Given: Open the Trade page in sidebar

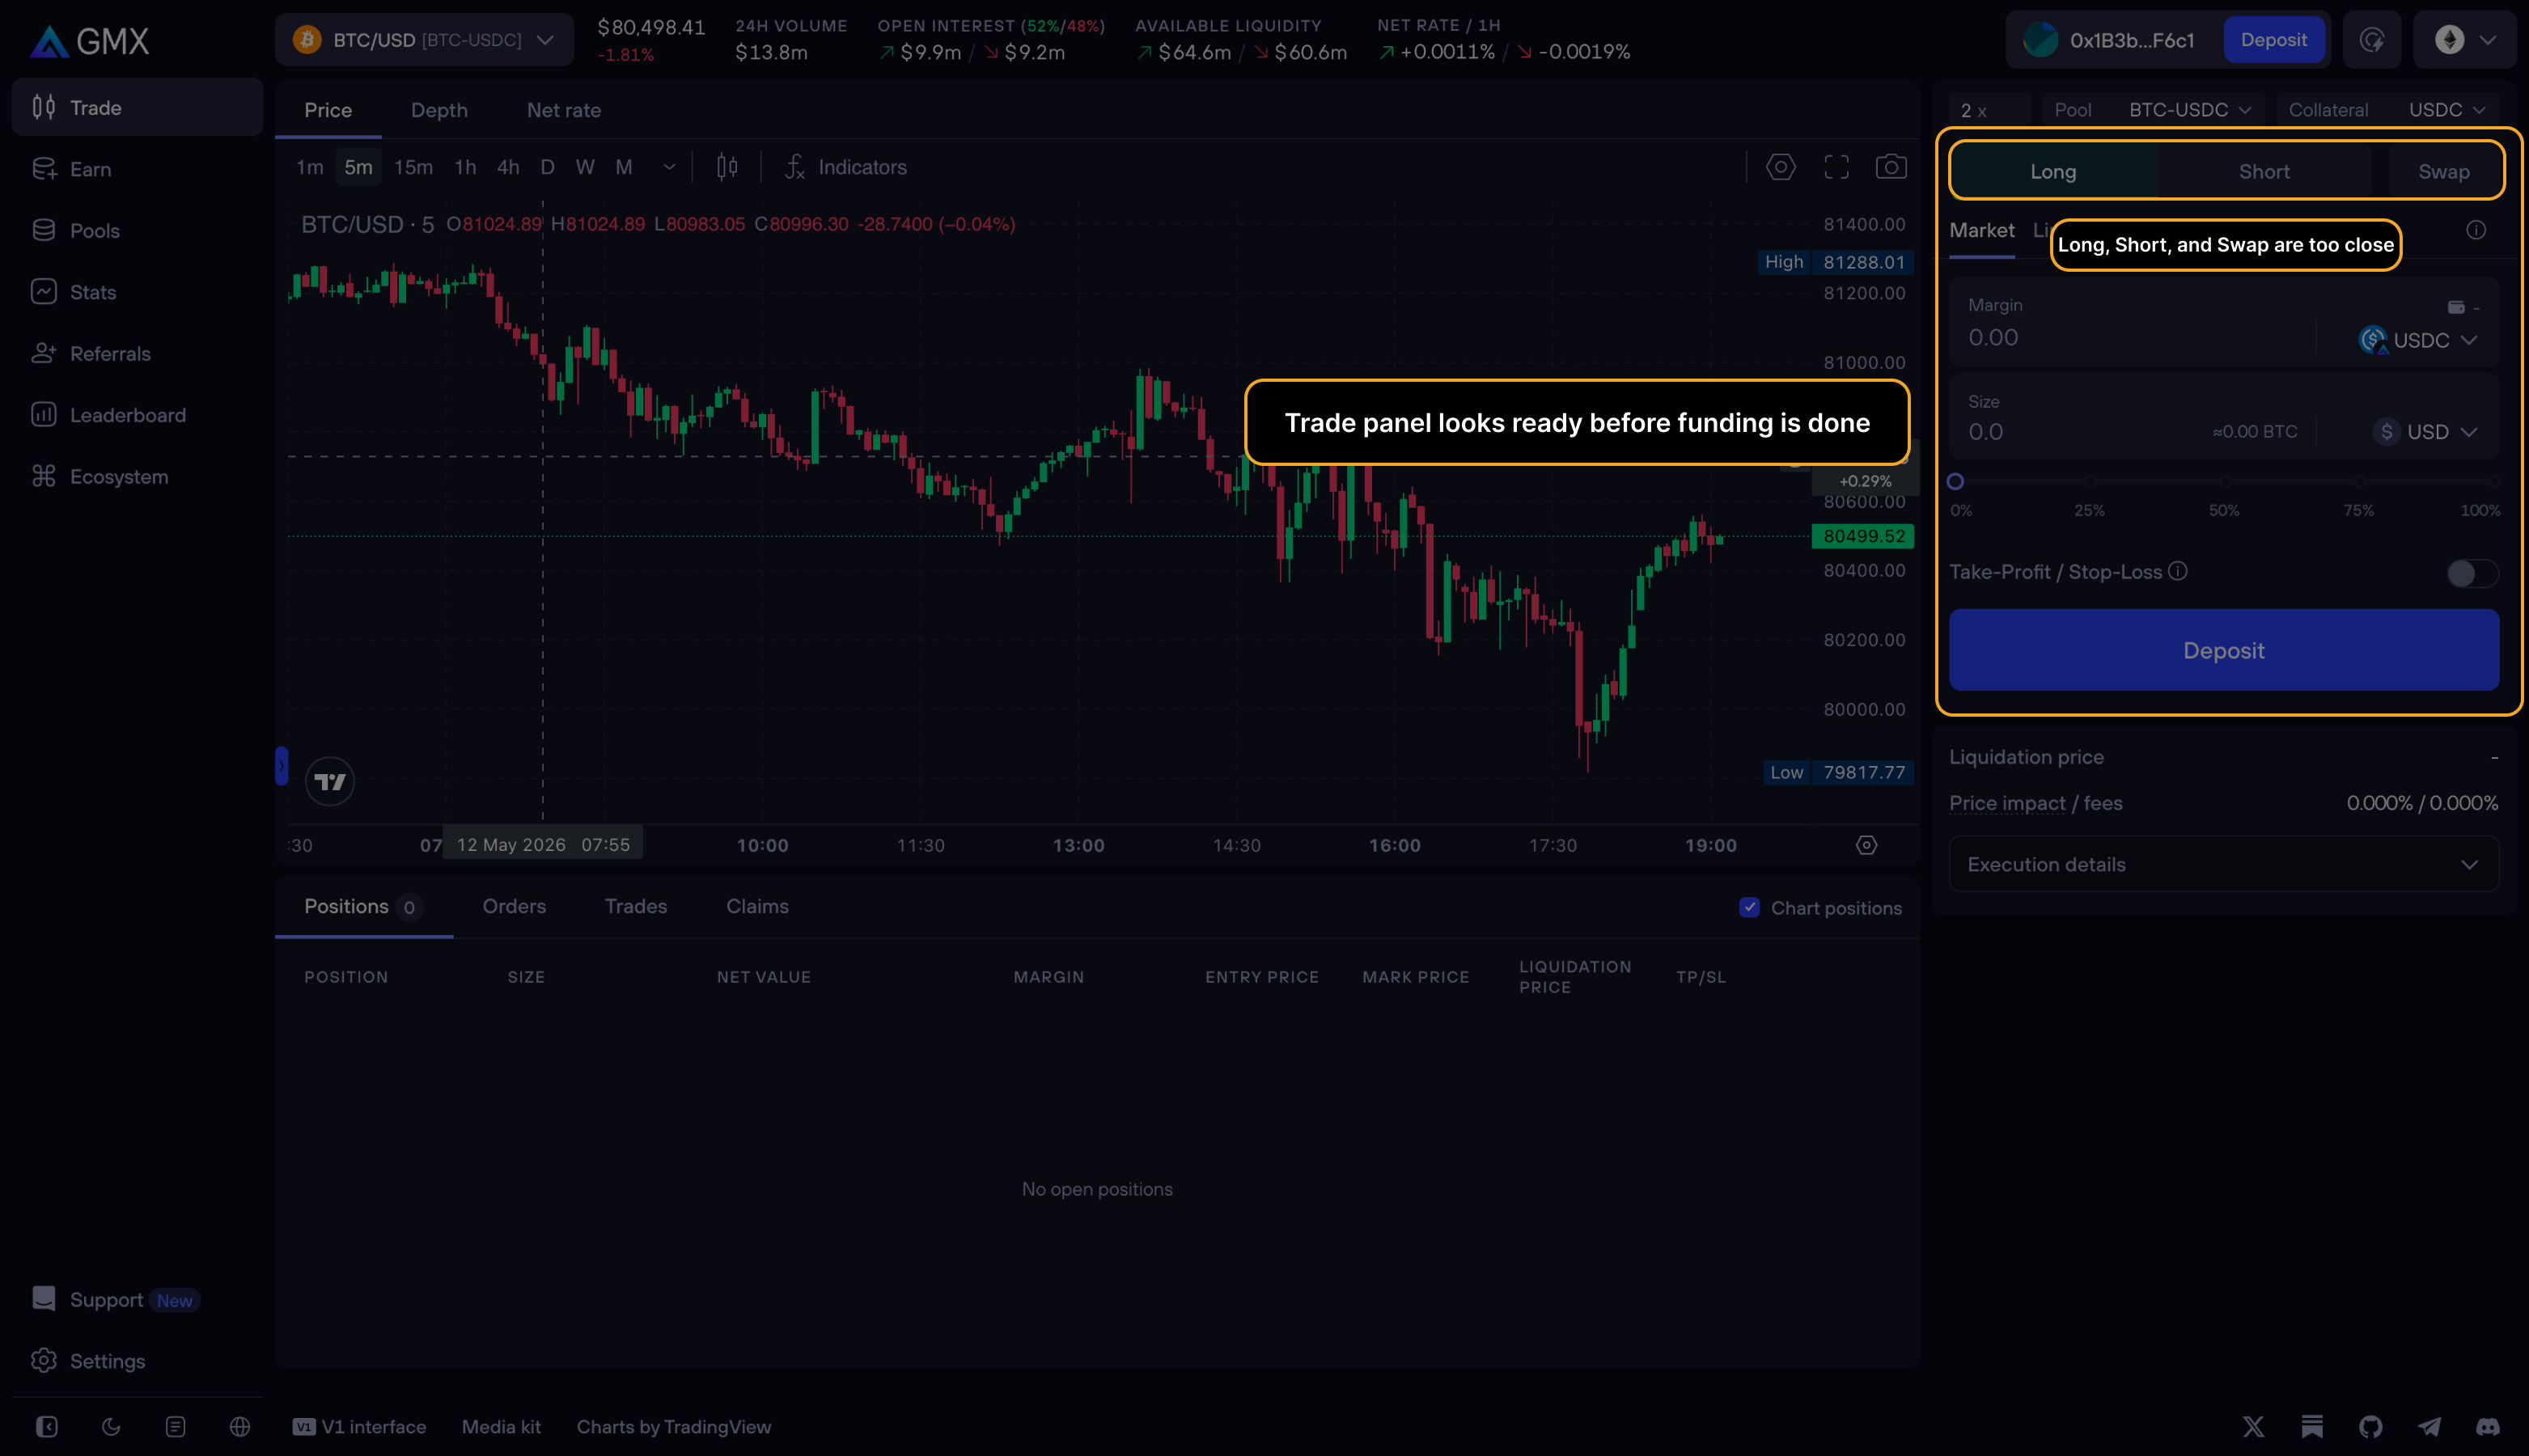Looking at the screenshot, I should tap(137, 107).
